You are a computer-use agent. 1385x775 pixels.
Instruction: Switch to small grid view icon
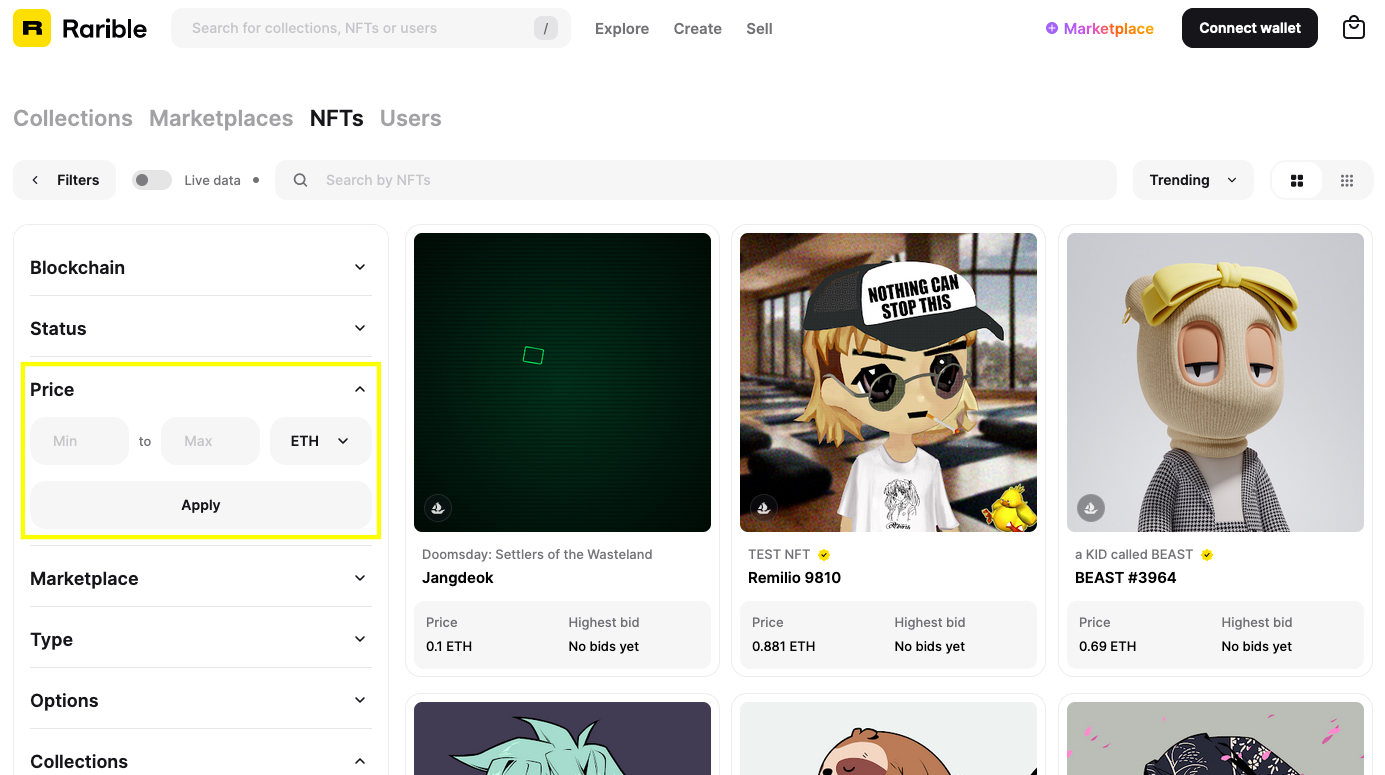click(1347, 180)
